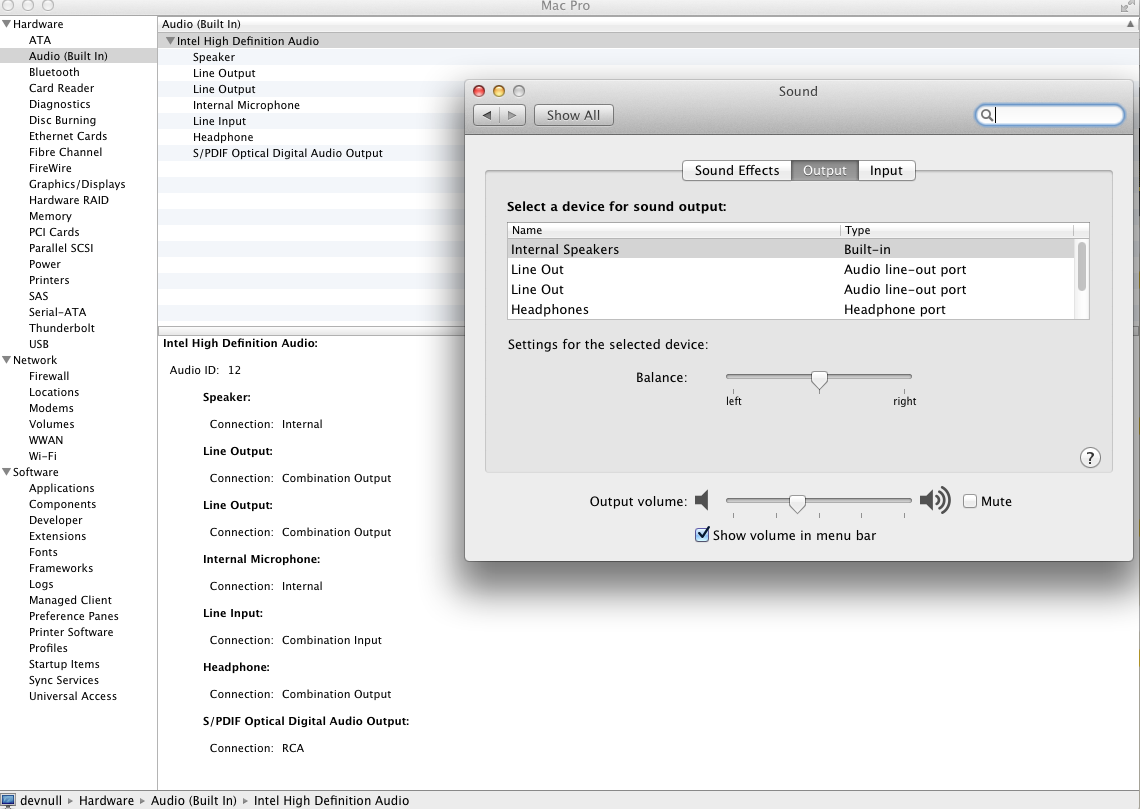Collapse the Software section in sidebar

7,472
